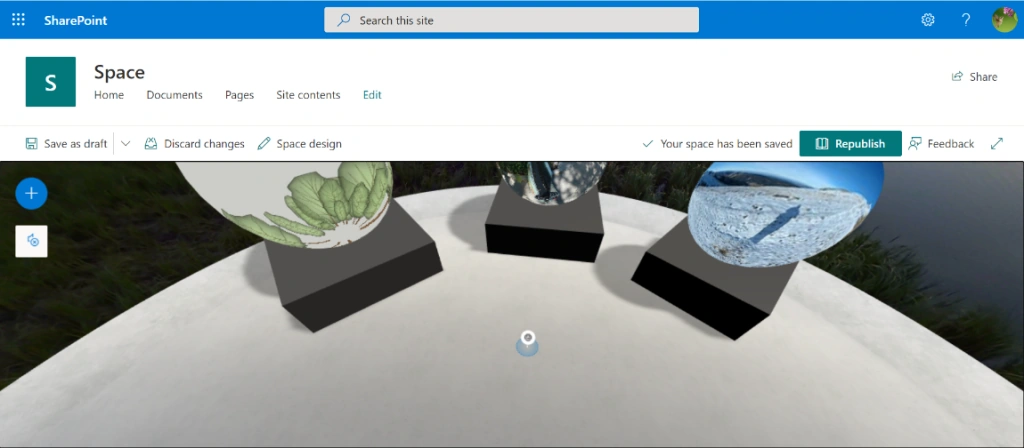This screenshot has width=1024, height=448.
Task: Open the user profile avatar
Action: [x=1004, y=20]
